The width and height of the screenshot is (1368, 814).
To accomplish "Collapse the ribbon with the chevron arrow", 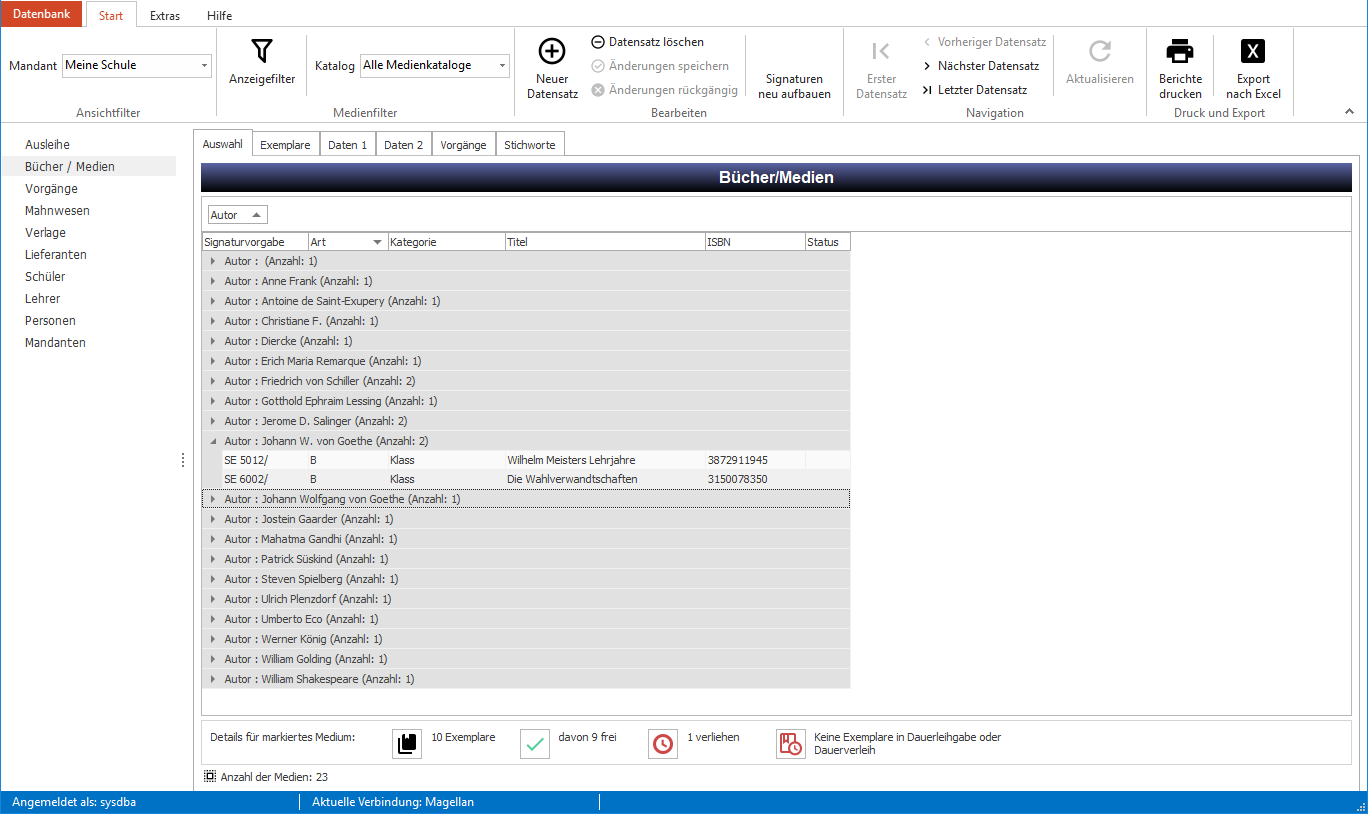I will (x=1349, y=112).
